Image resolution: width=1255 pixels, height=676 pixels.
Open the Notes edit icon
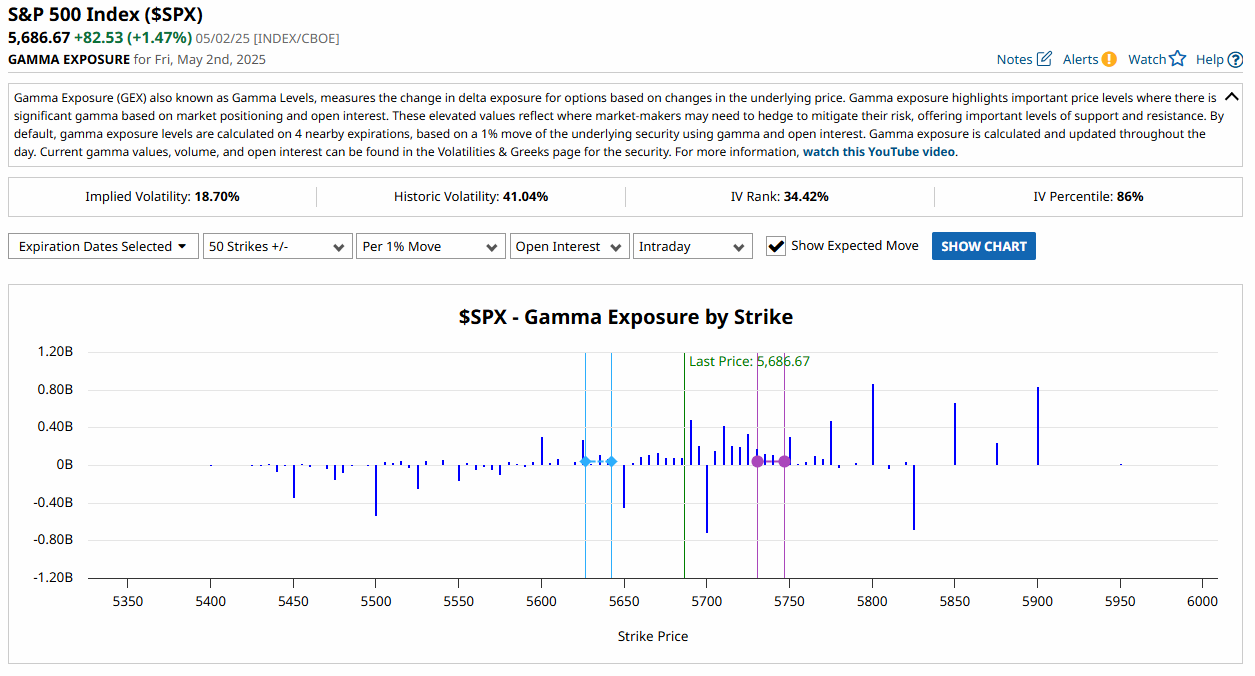1044,59
